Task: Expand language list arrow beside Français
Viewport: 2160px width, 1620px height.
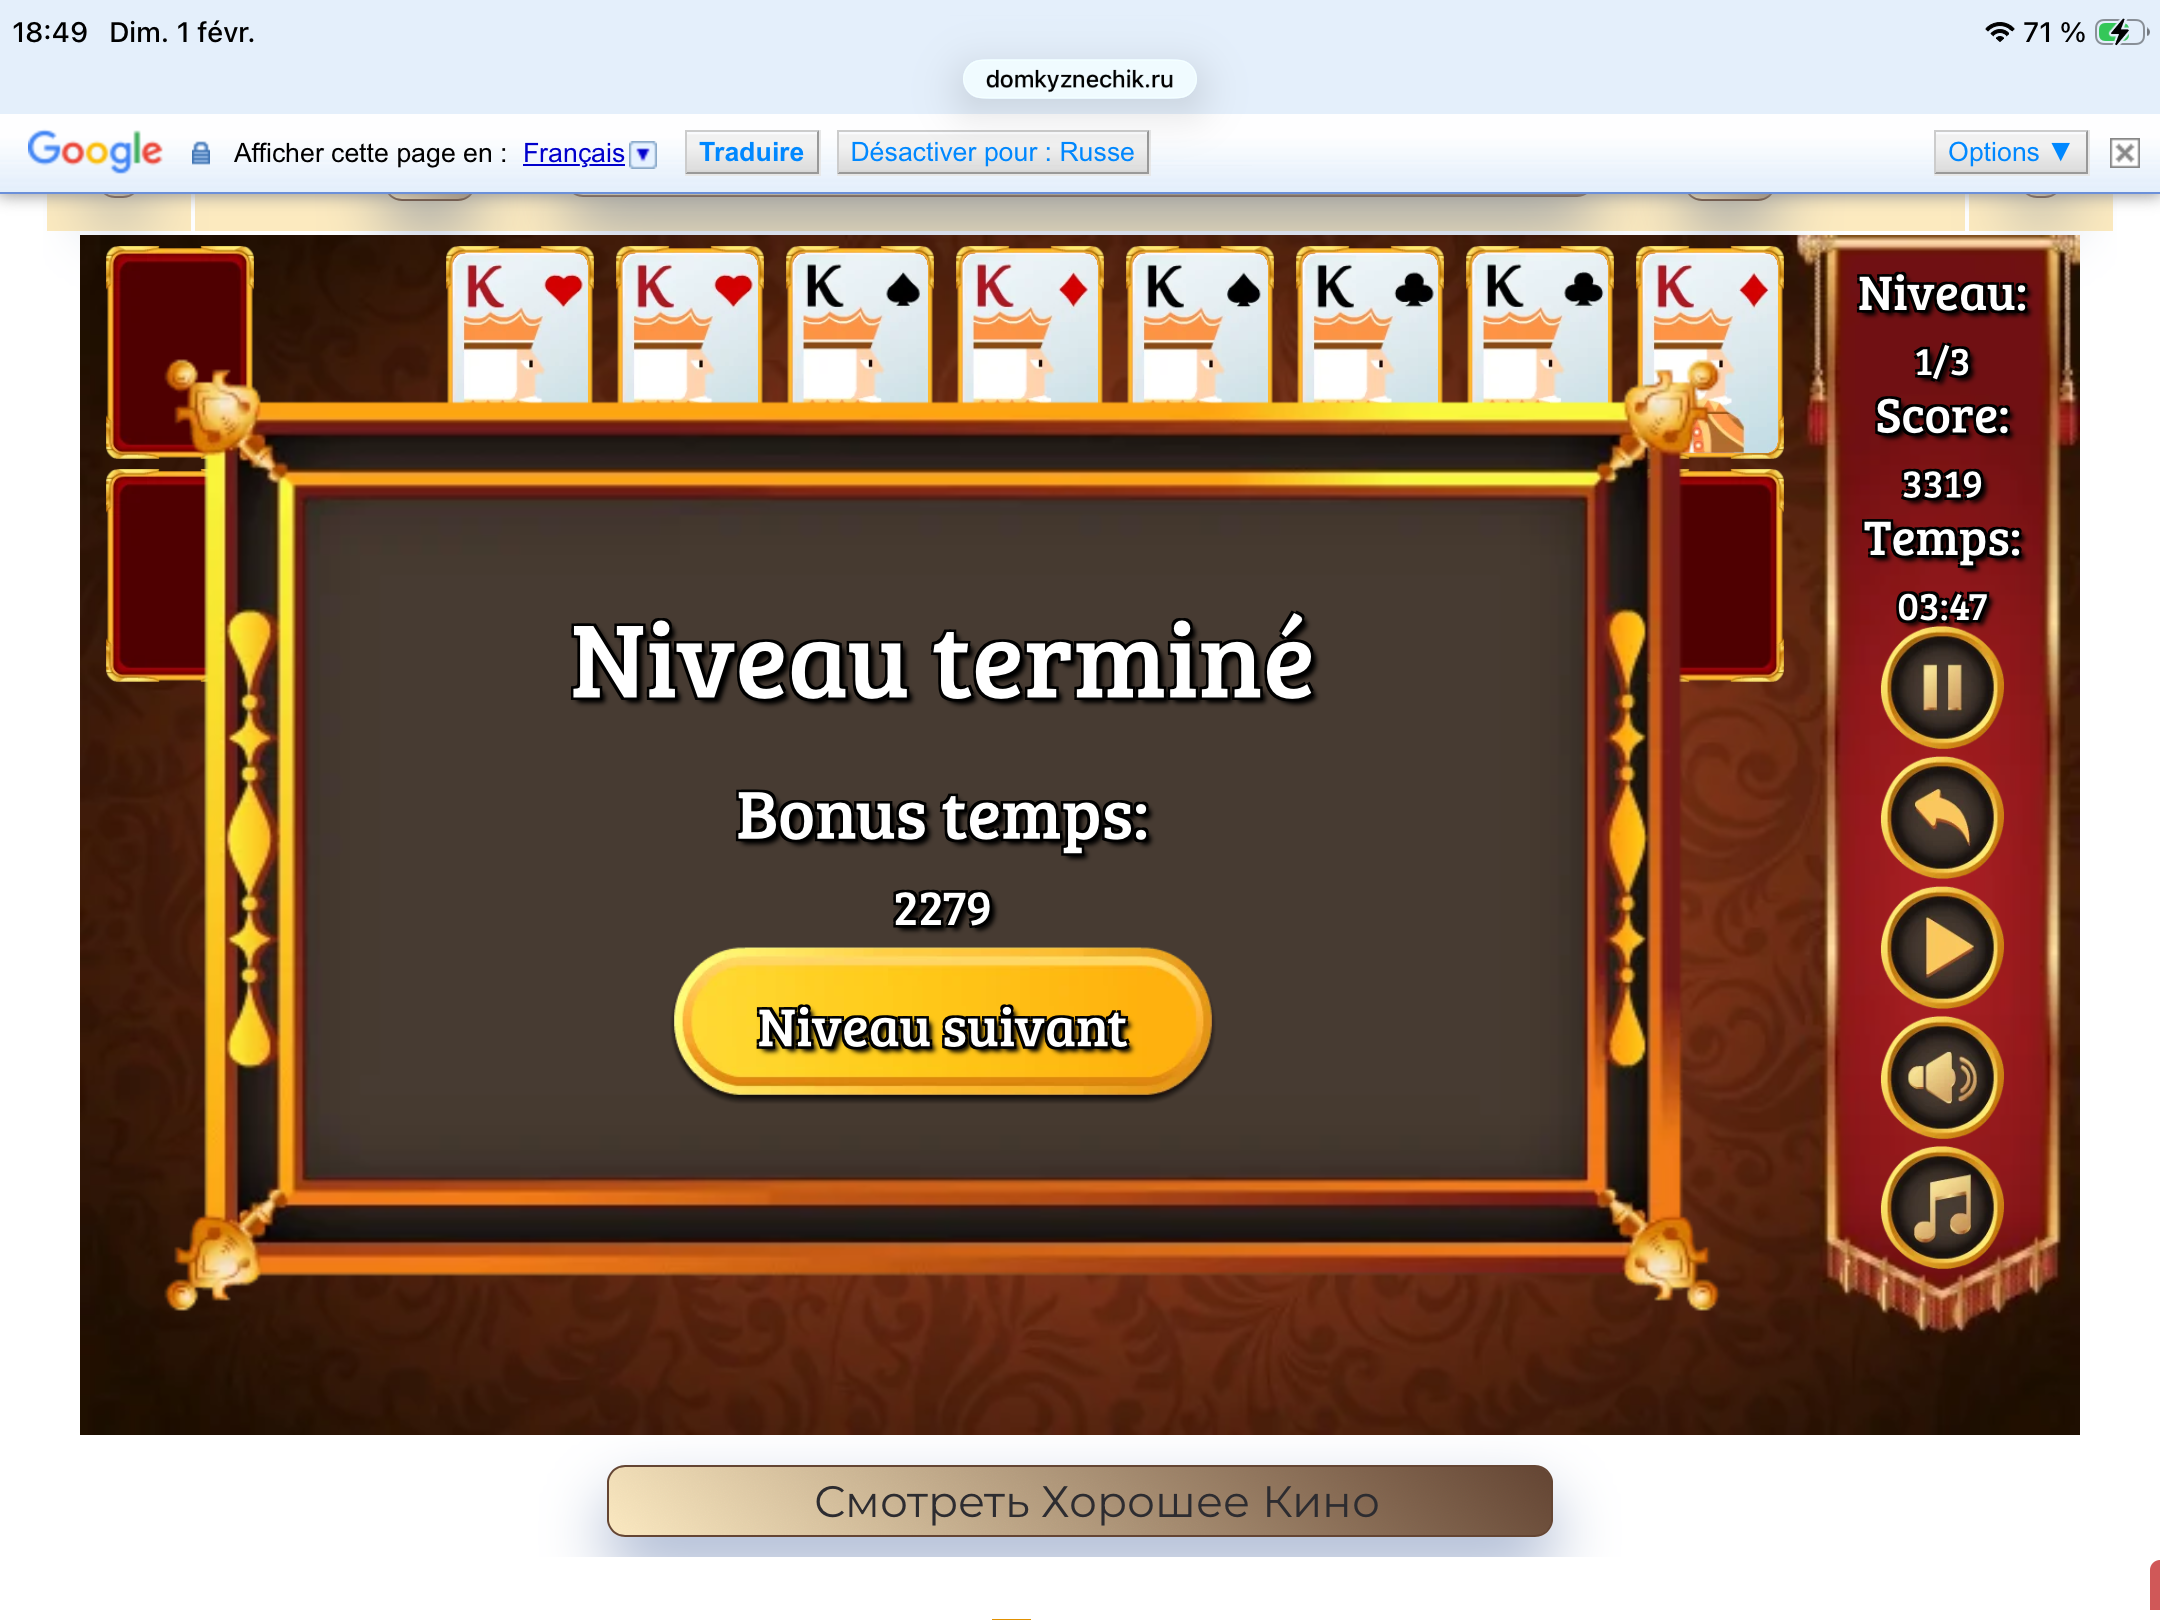Action: coord(644,154)
